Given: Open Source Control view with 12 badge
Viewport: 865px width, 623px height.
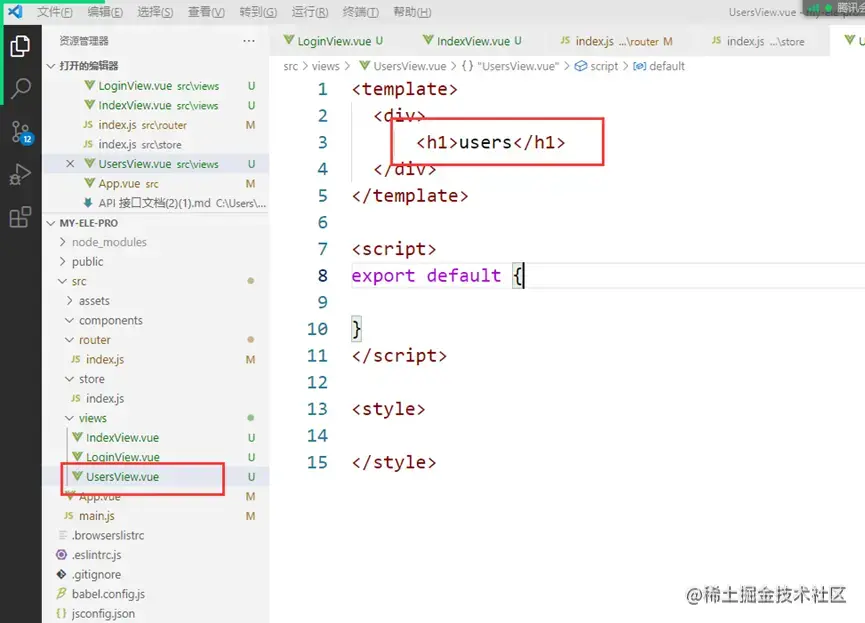Looking at the screenshot, I should pos(22,132).
